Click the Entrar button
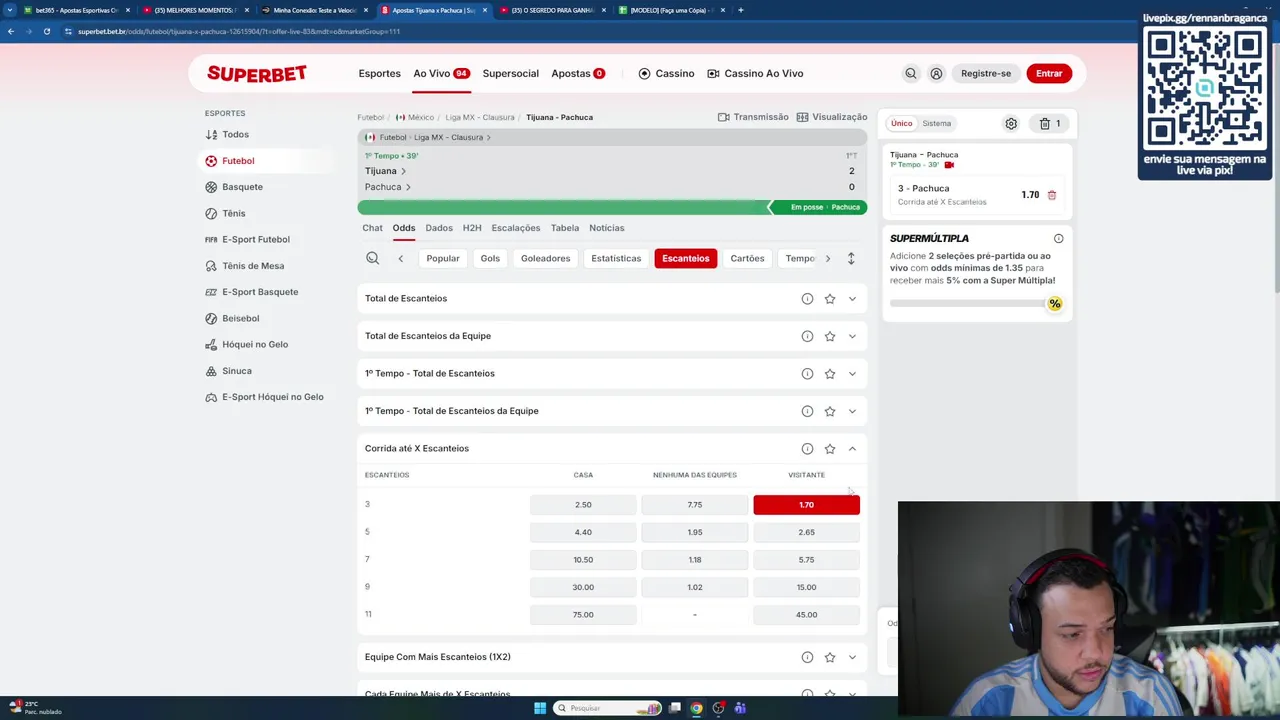The image size is (1280, 720). tap(1049, 73)
